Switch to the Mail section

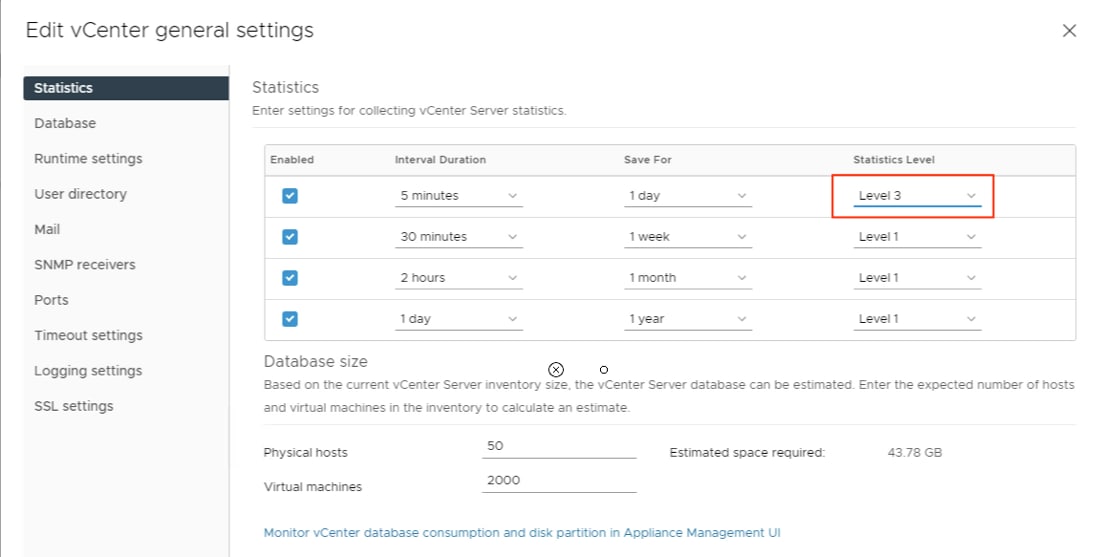pos(47,229)
